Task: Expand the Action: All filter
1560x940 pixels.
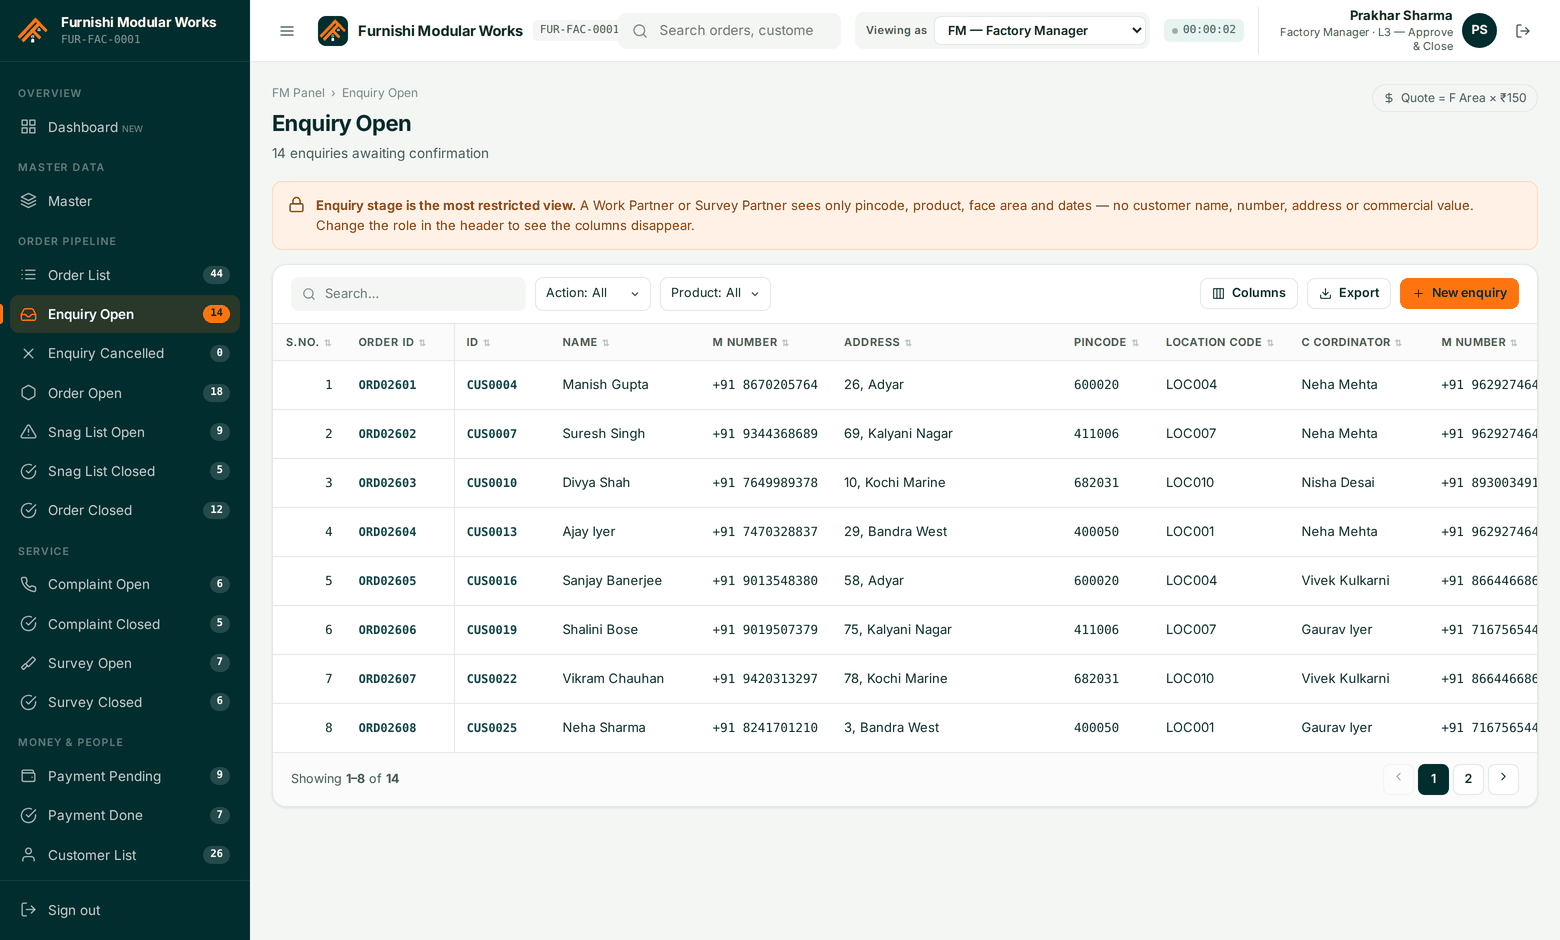Action: click(x=592, y=294)
